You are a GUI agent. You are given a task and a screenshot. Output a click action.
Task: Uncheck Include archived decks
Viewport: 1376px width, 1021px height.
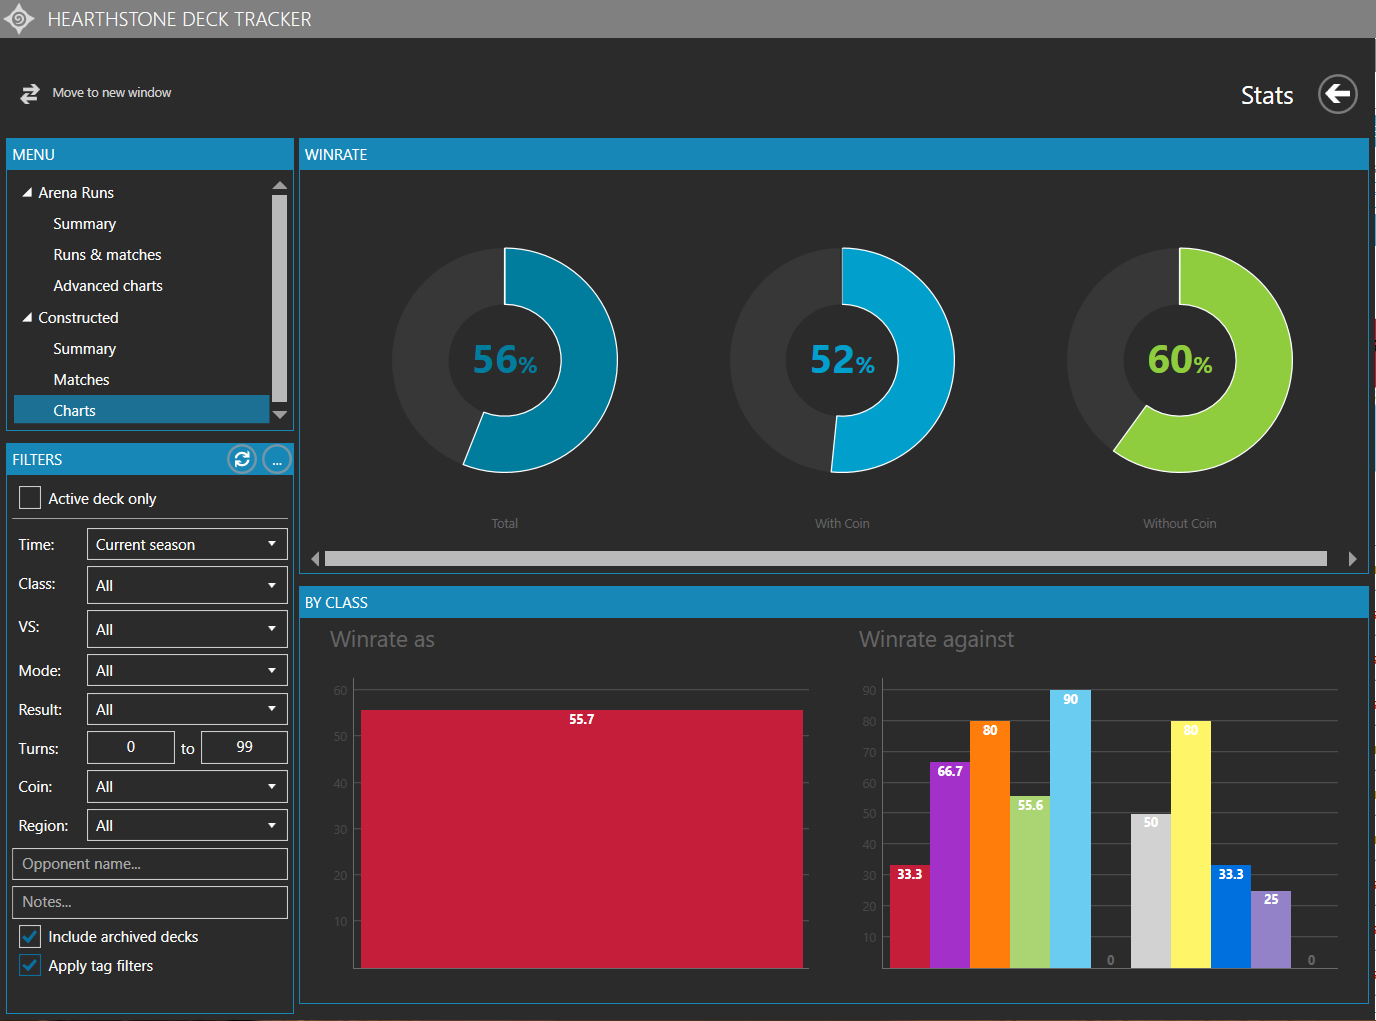tap(30, 937)
